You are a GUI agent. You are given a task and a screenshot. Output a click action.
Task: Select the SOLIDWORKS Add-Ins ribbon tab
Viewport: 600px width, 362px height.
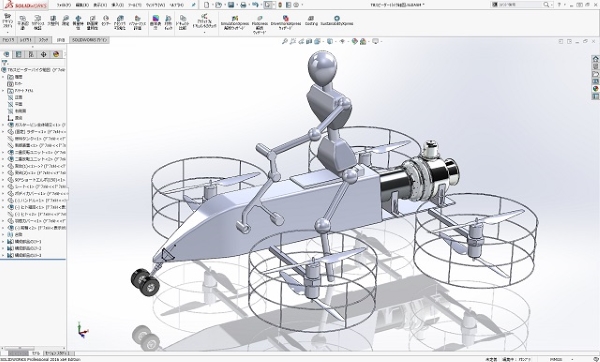(90, 40)
